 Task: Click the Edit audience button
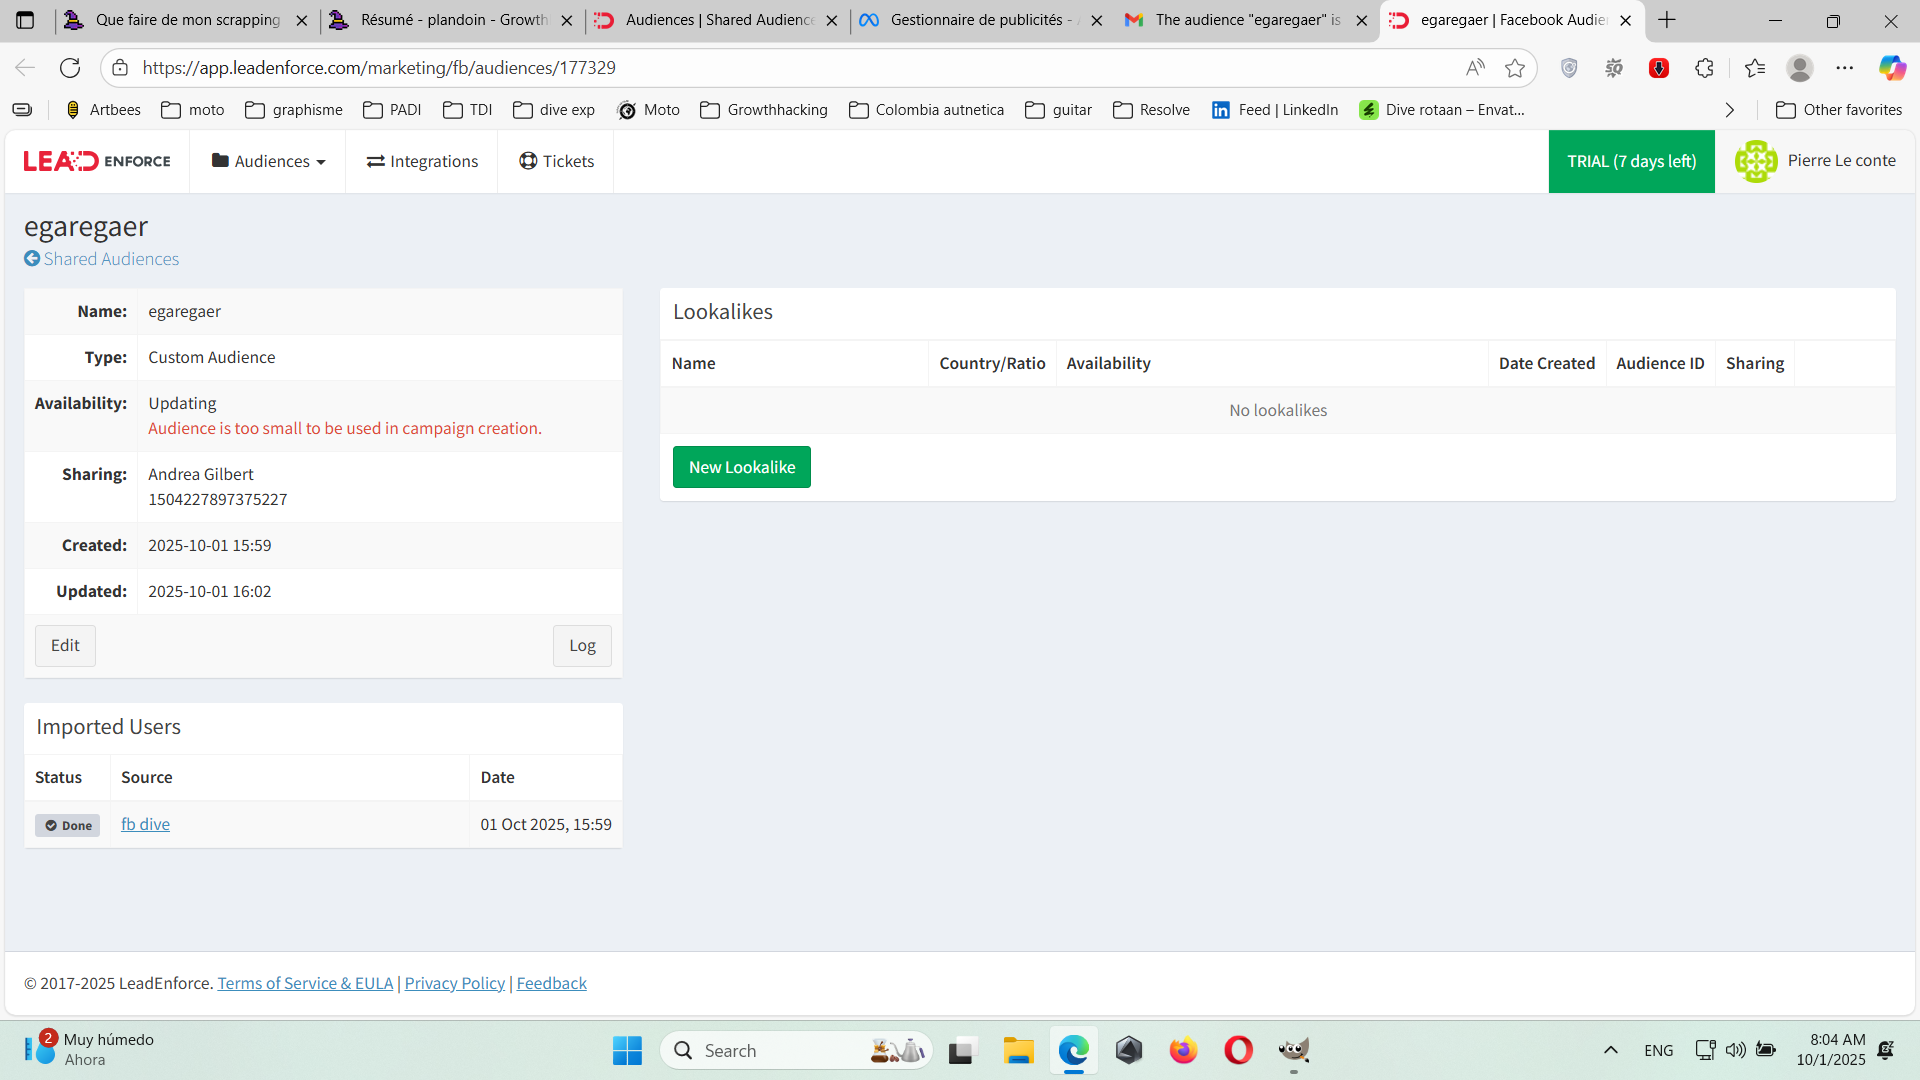point(65,645)
